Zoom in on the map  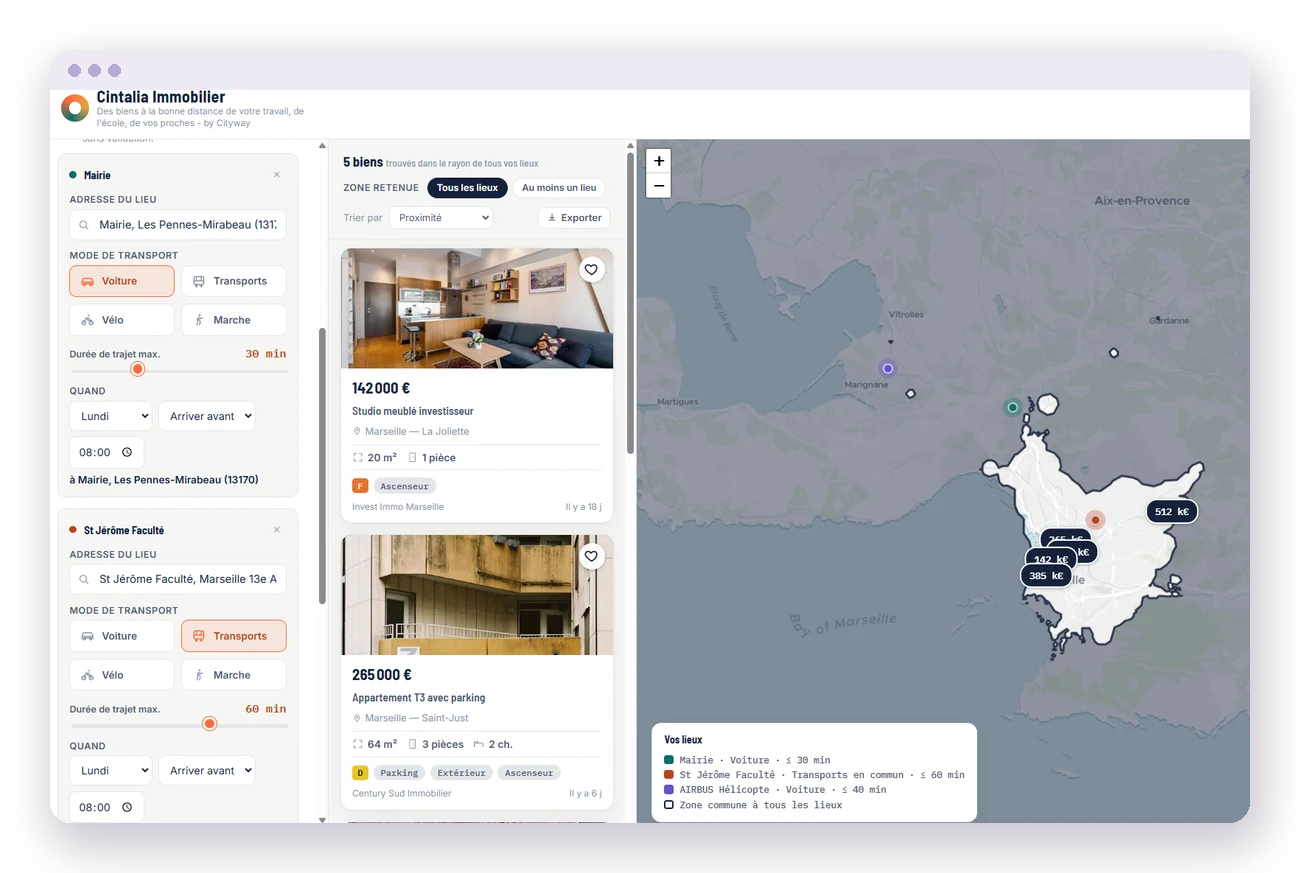[x=658, y=160]
